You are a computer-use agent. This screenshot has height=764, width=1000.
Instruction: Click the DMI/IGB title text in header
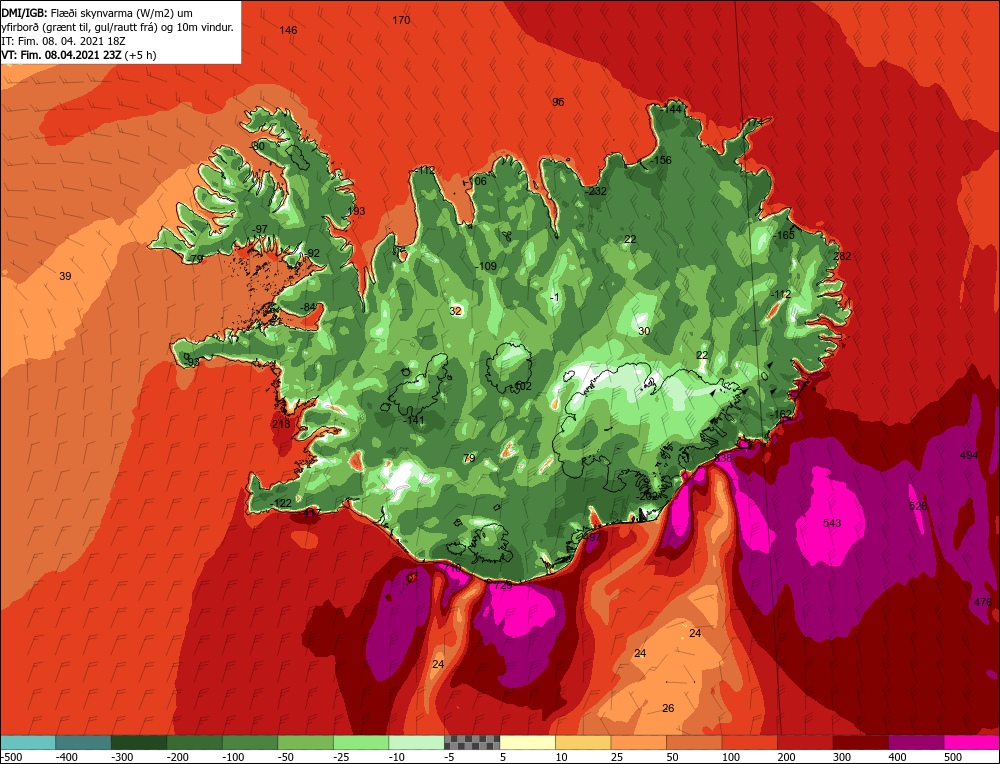point(24,12)
